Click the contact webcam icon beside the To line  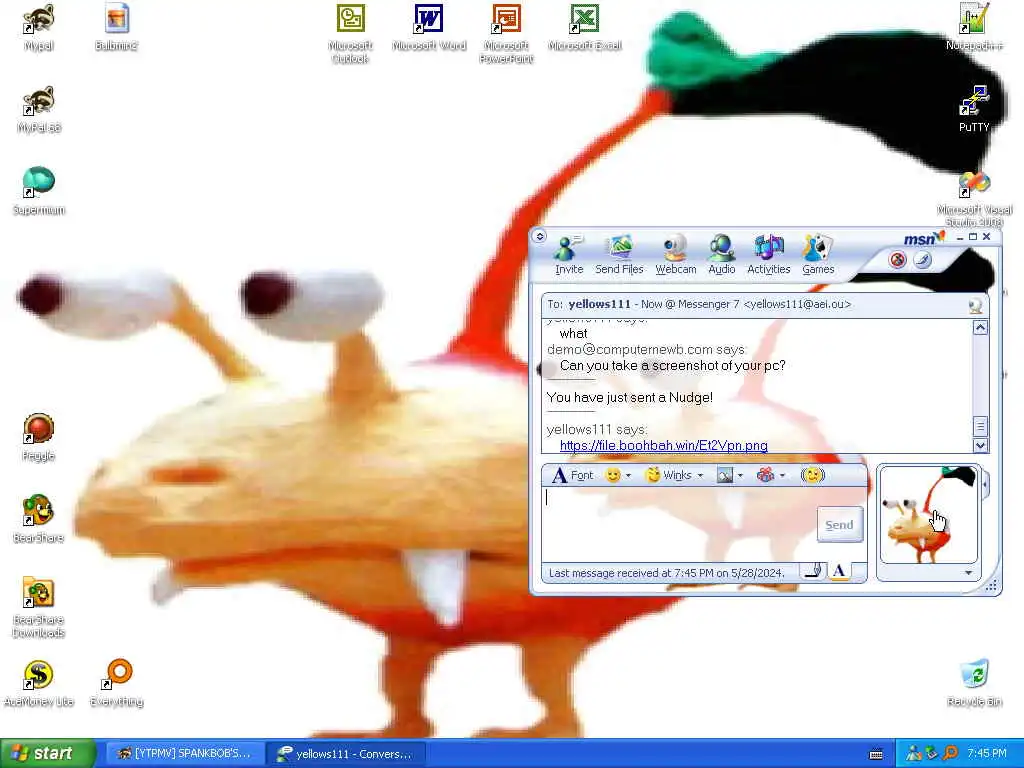pos(976,305)
